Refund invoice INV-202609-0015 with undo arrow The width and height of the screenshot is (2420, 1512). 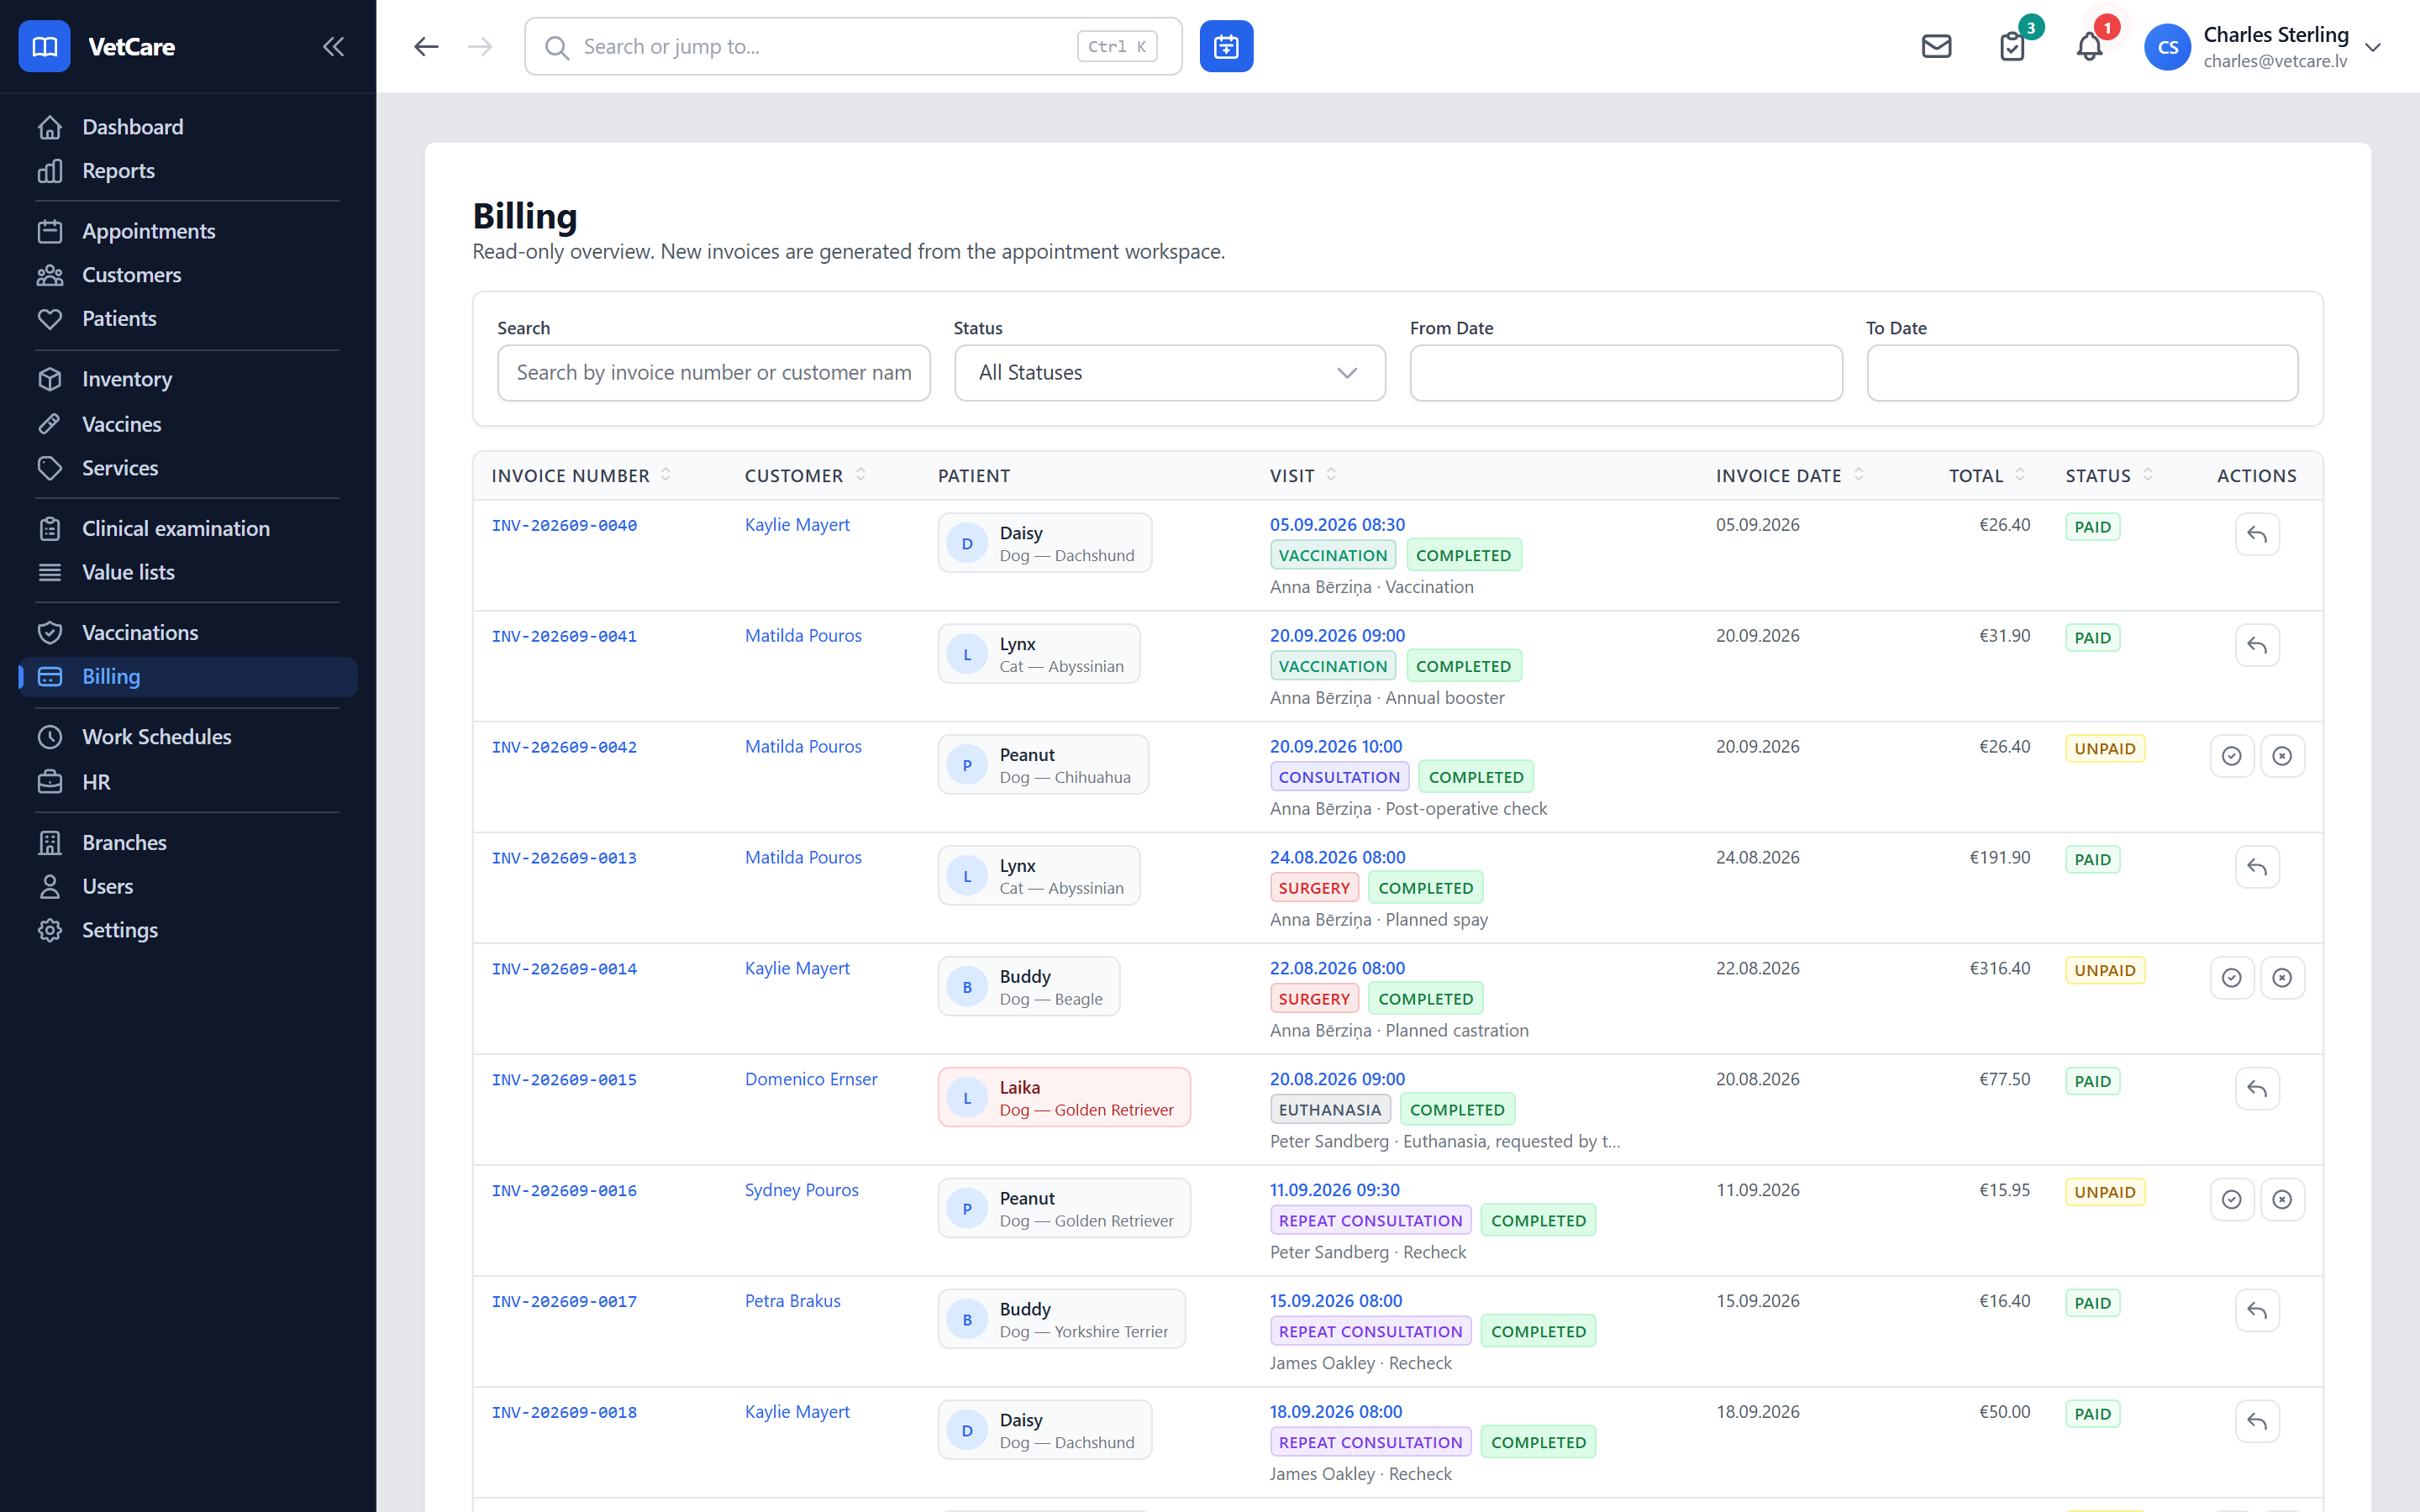point(2257,1089)
